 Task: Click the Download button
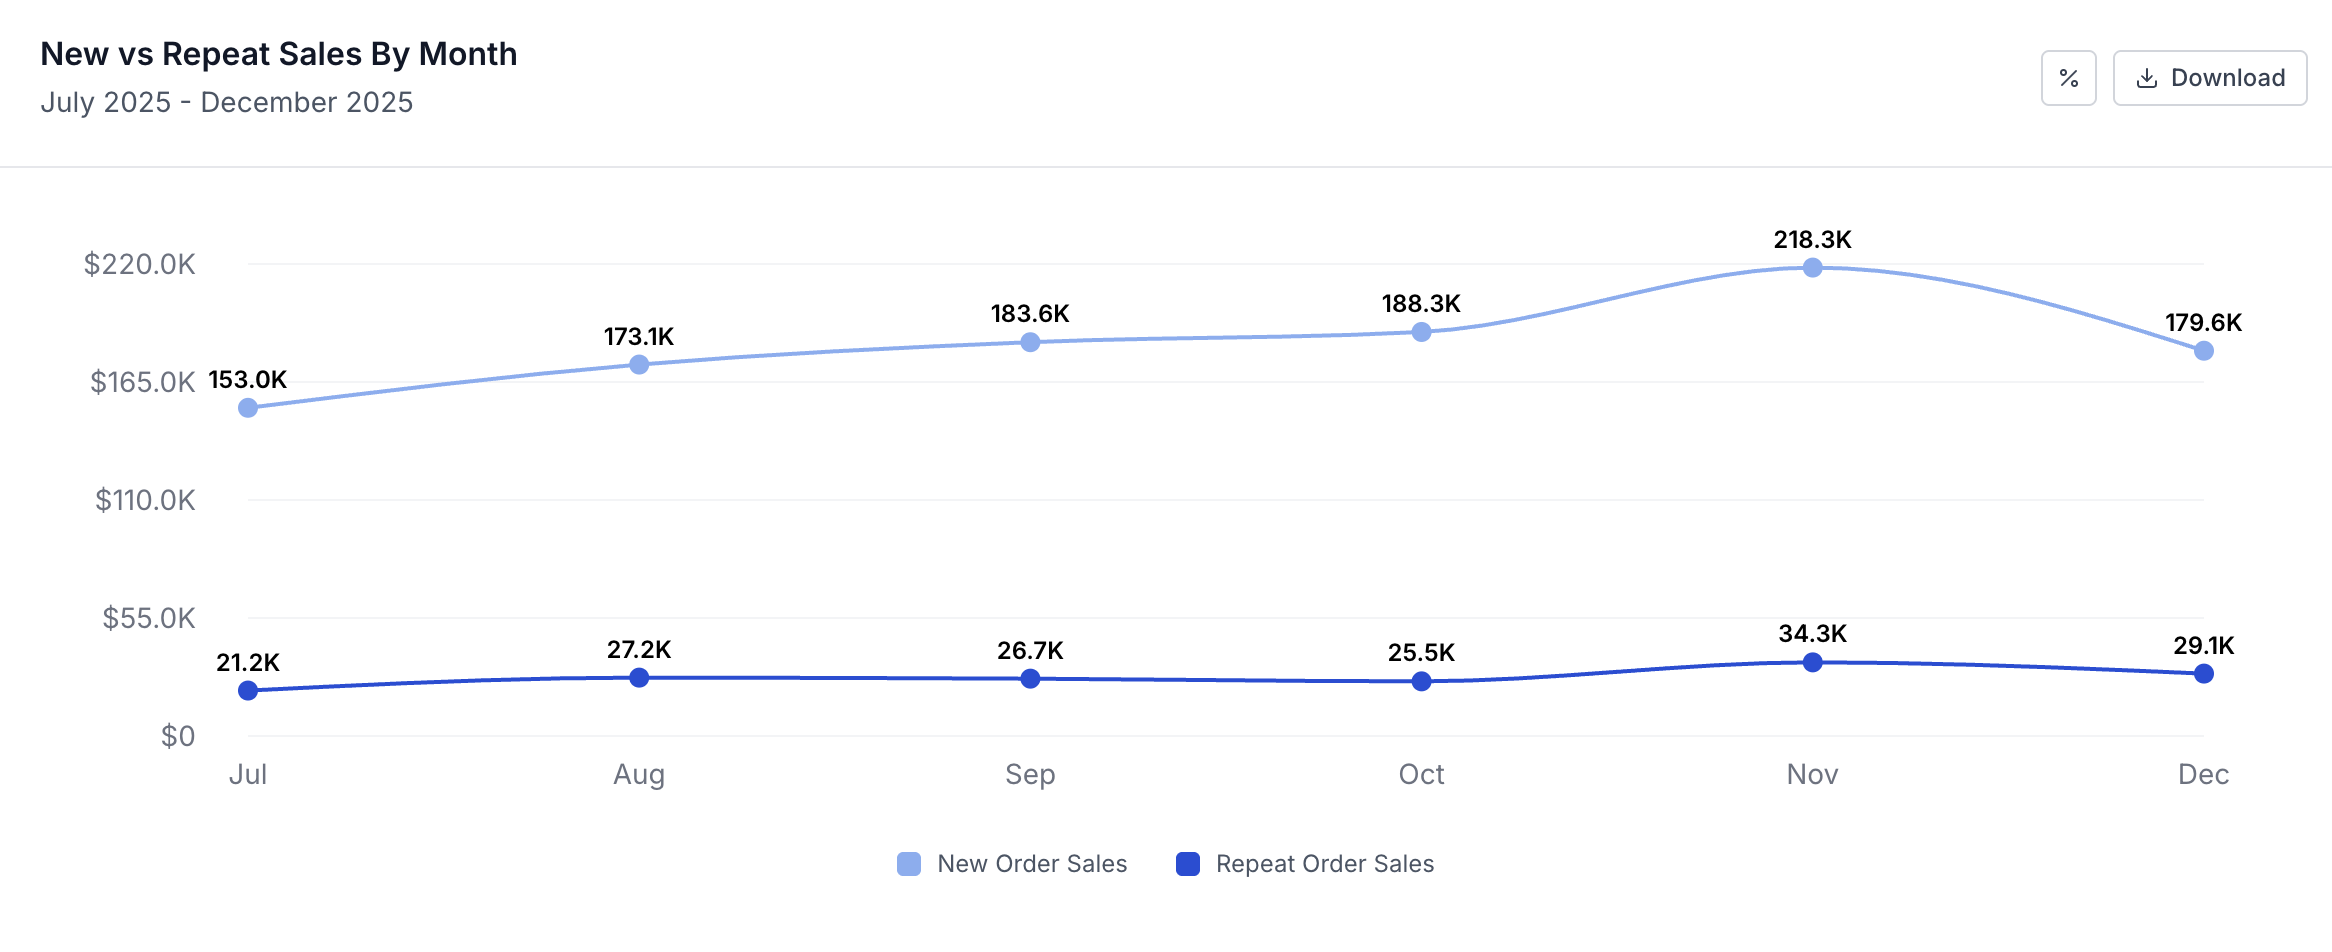point(2209,77)
